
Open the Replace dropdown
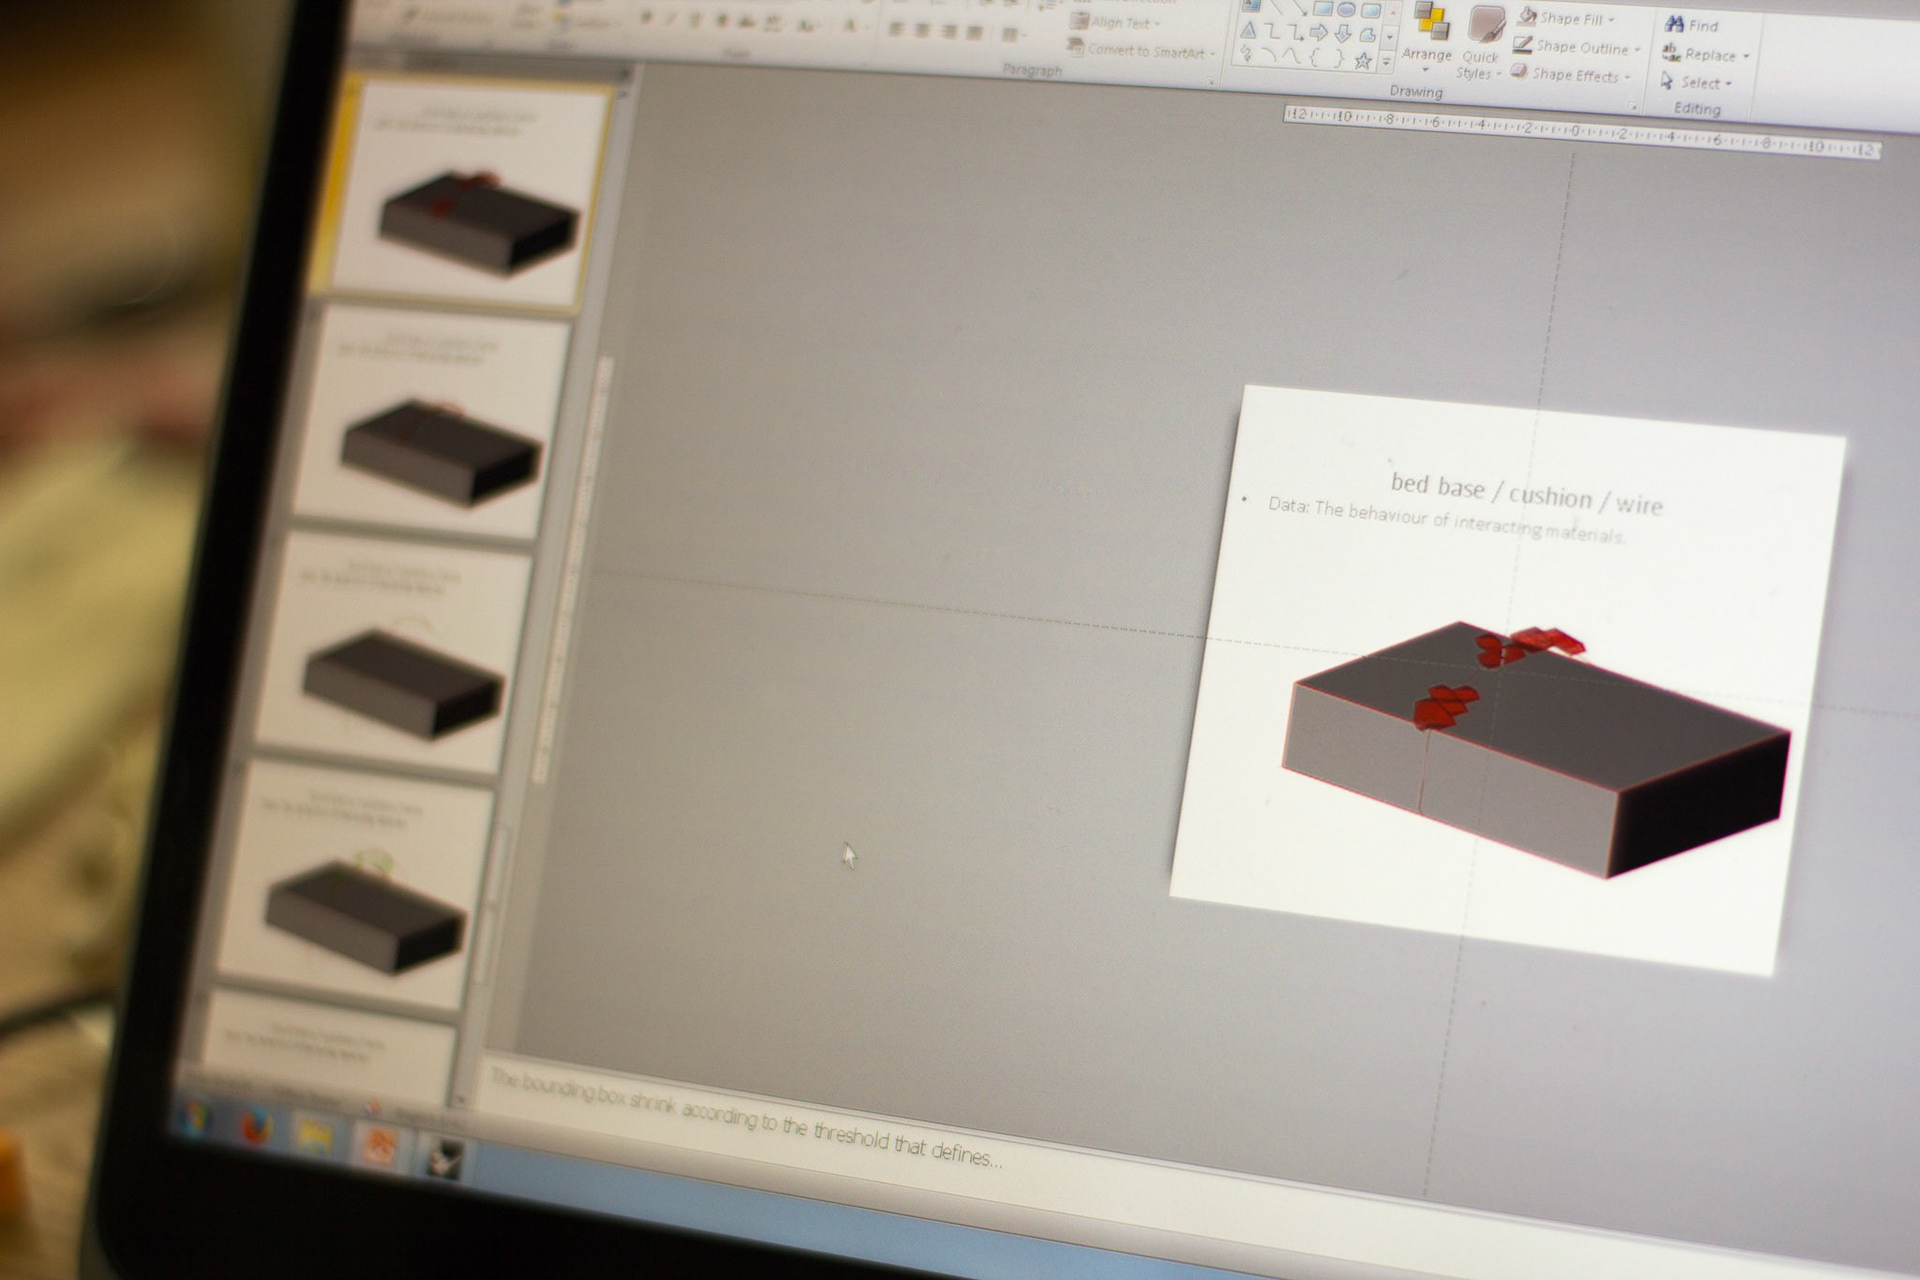pos(1706,54)
